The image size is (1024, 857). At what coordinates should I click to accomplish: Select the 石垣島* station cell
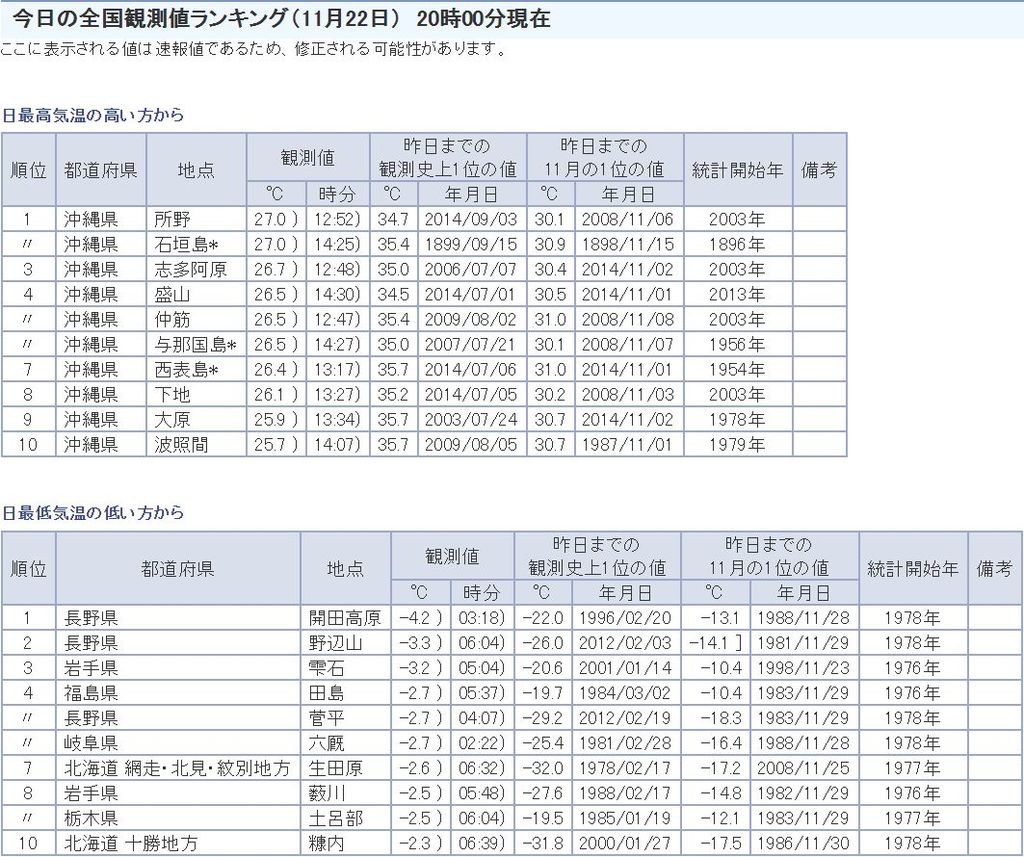pyautogui.click(x=197, y=244)
